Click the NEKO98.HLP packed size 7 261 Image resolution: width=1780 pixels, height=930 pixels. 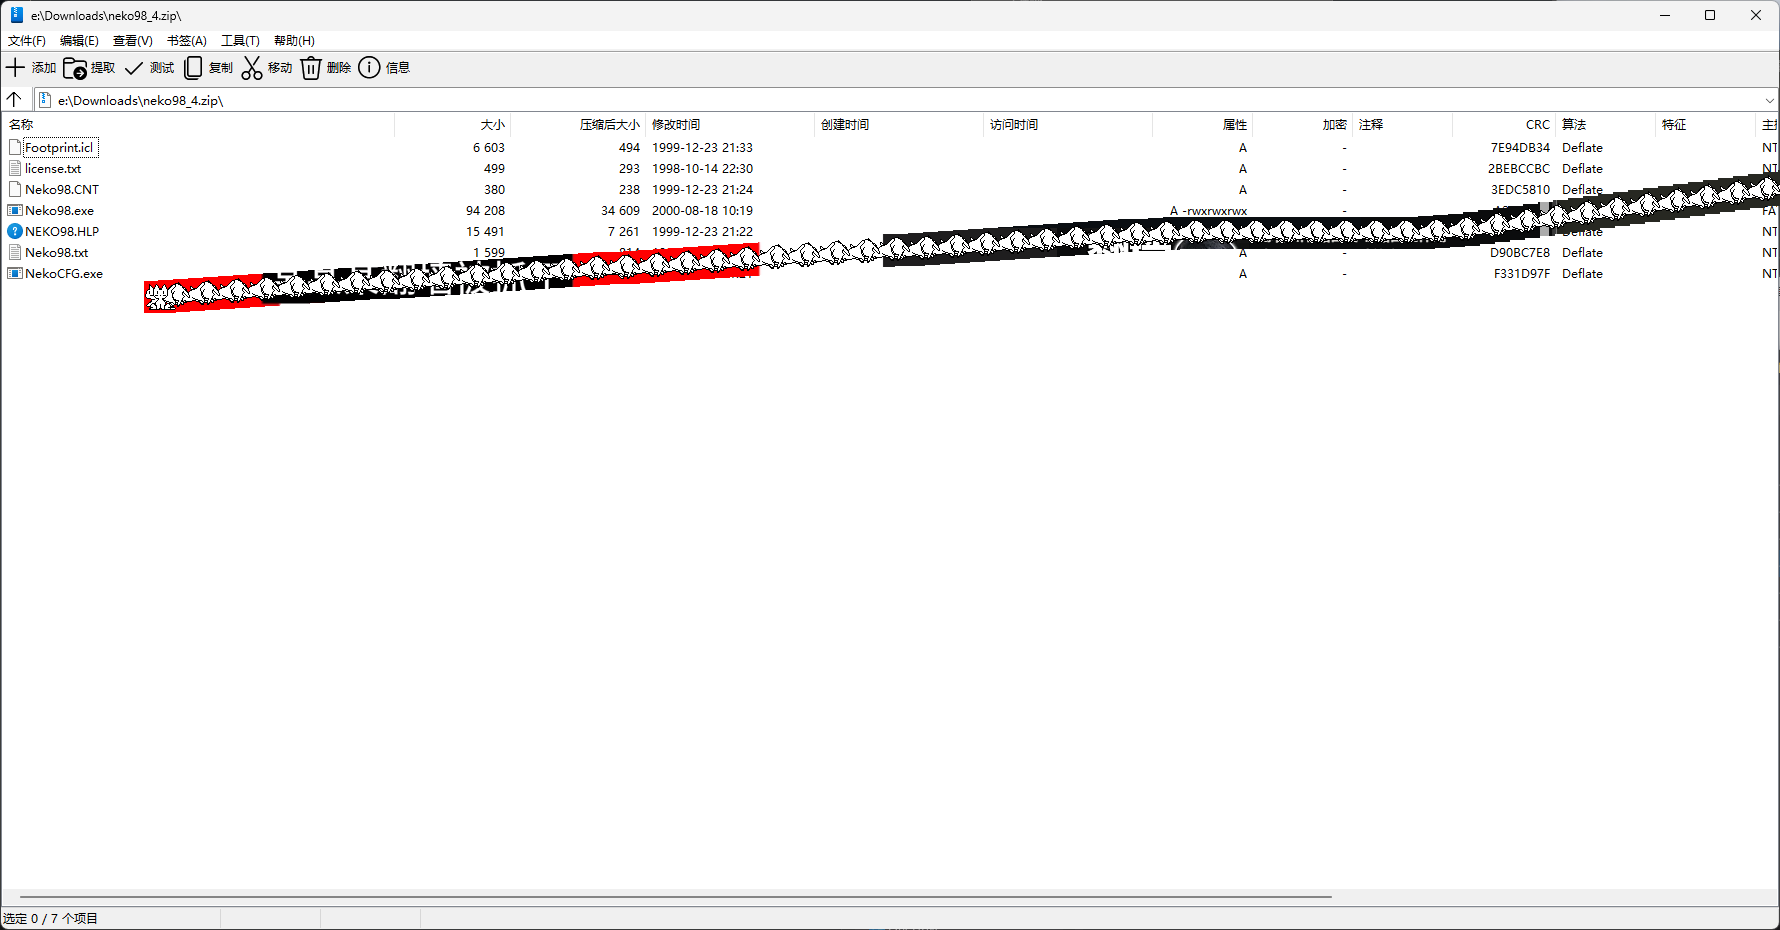[624, 232]
